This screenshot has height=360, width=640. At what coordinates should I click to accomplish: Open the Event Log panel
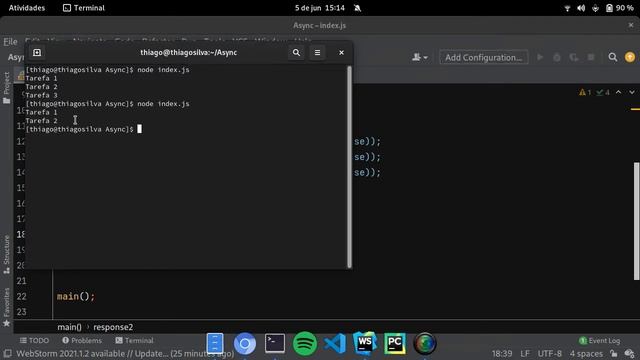coord(600,340)
